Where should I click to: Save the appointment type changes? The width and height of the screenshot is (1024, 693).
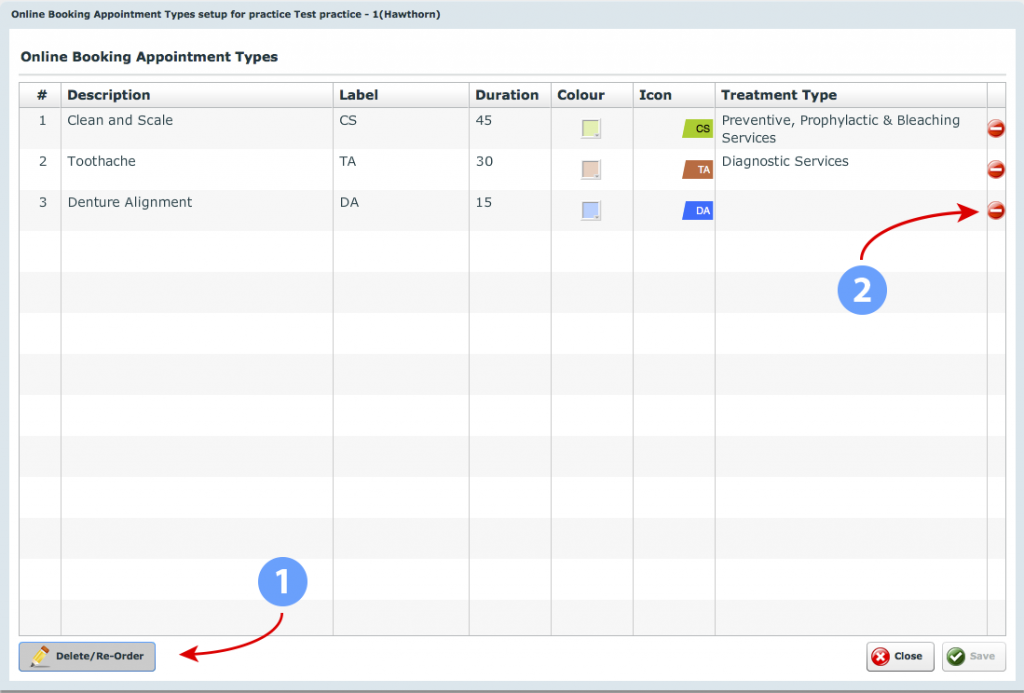[x=974, y=656]
